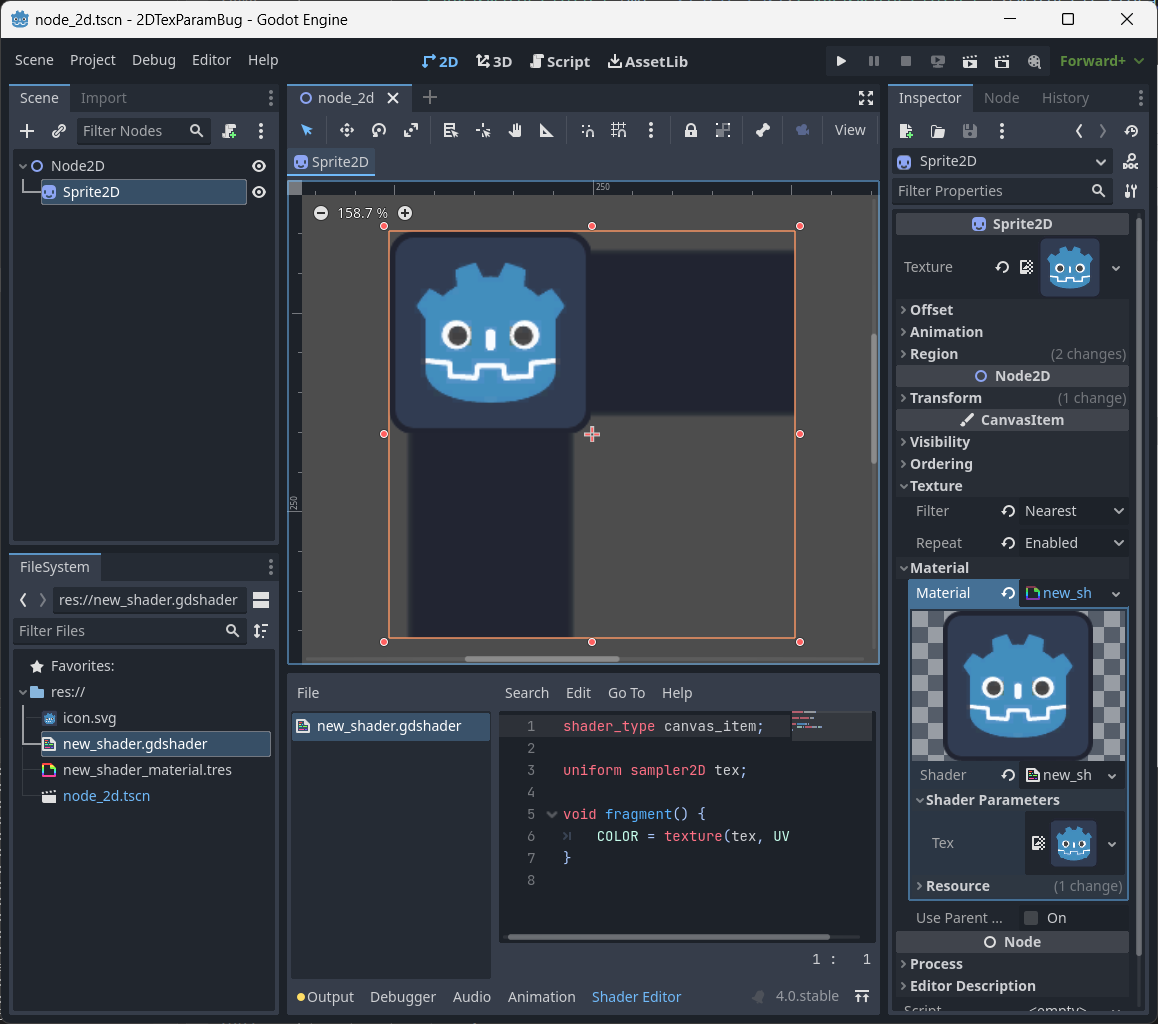This screenshot has height=1024, width=1158.
Task: Open a new resource in the Inspector
Action: point(905,130)
